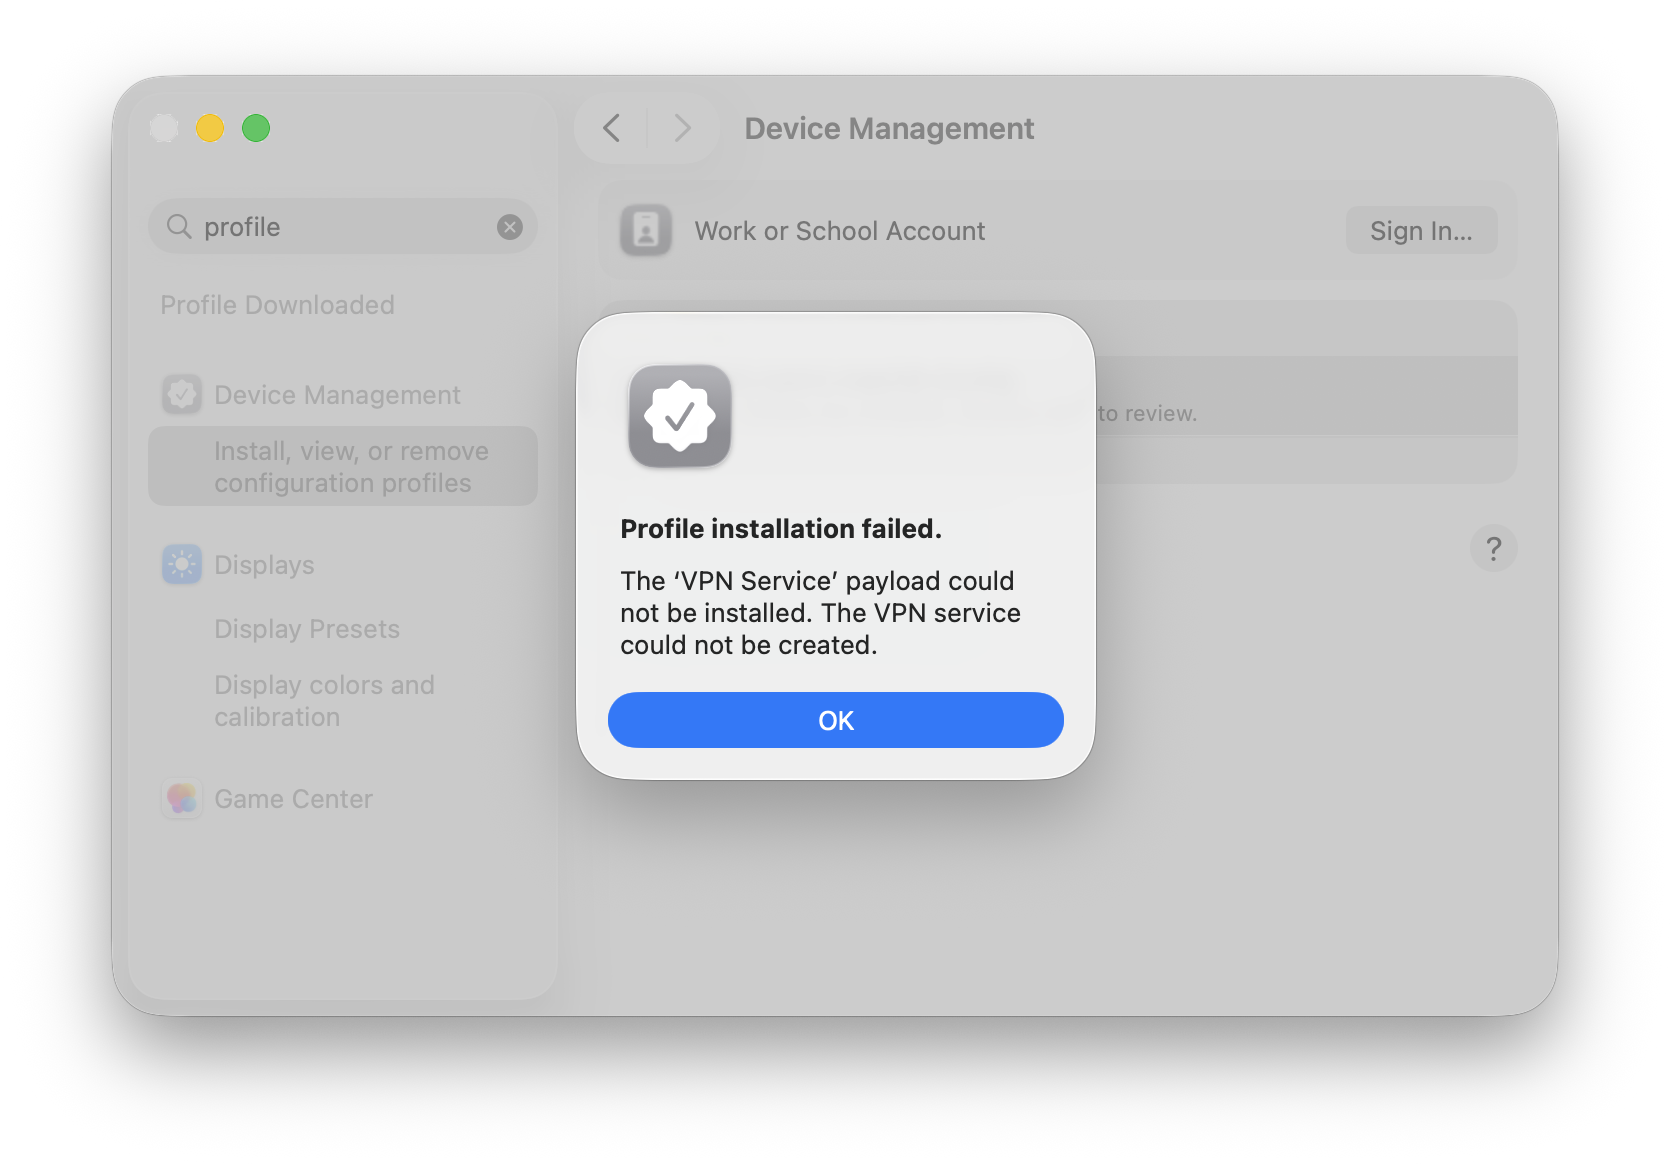Select Profile Downloaded in sidebar
1670x1164 pixels.
tap(277, 305)
